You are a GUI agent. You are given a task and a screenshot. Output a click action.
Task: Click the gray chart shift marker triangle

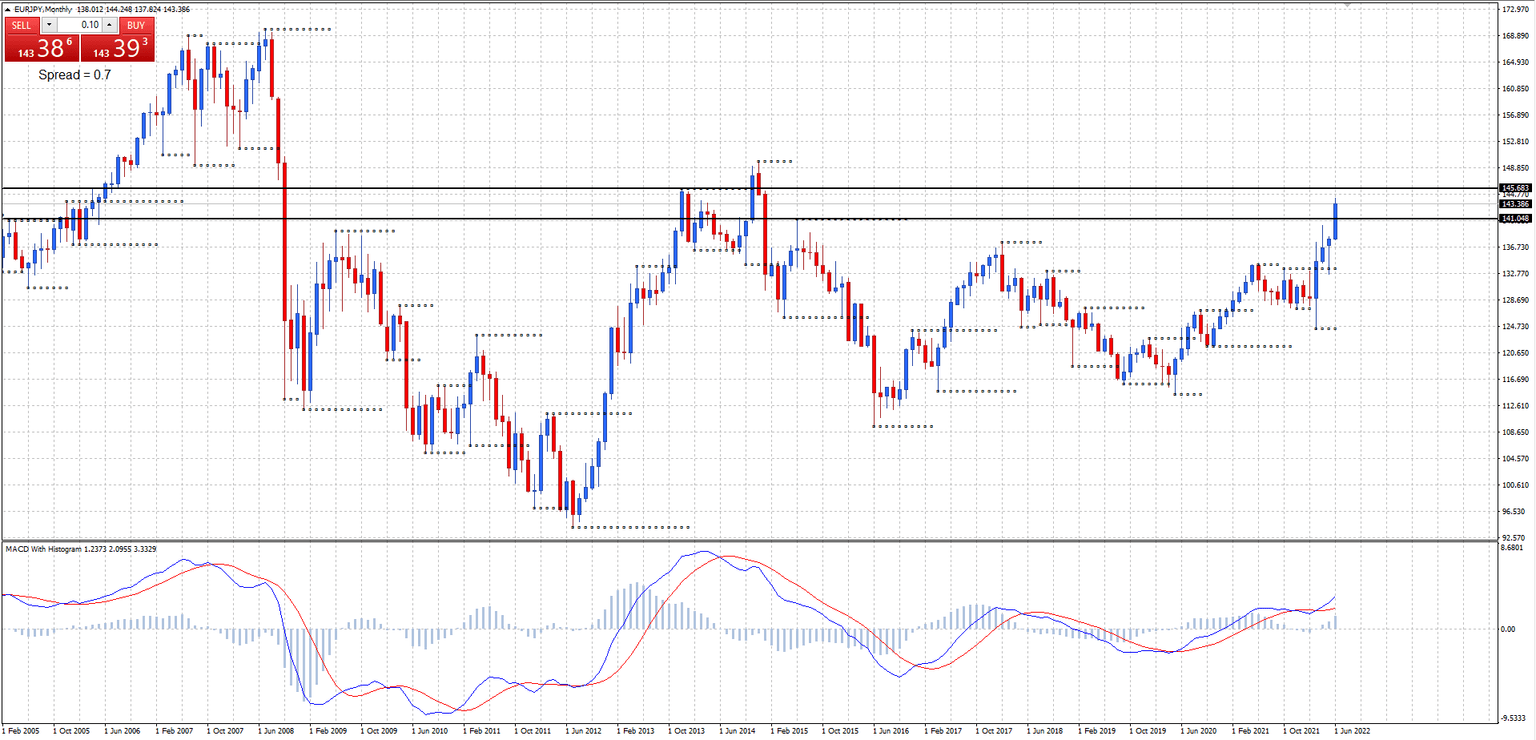click(x=1348, y=5)
